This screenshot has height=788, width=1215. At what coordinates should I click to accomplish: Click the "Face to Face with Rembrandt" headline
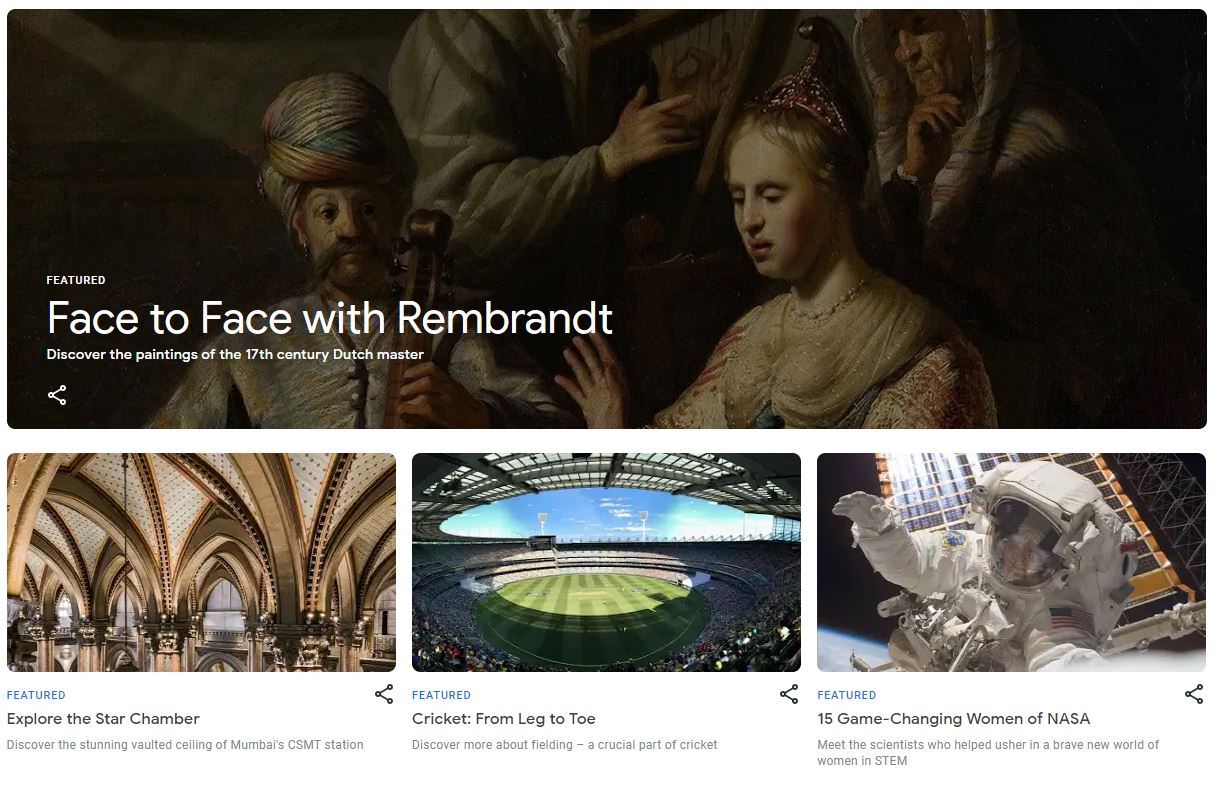click(329, 318)
